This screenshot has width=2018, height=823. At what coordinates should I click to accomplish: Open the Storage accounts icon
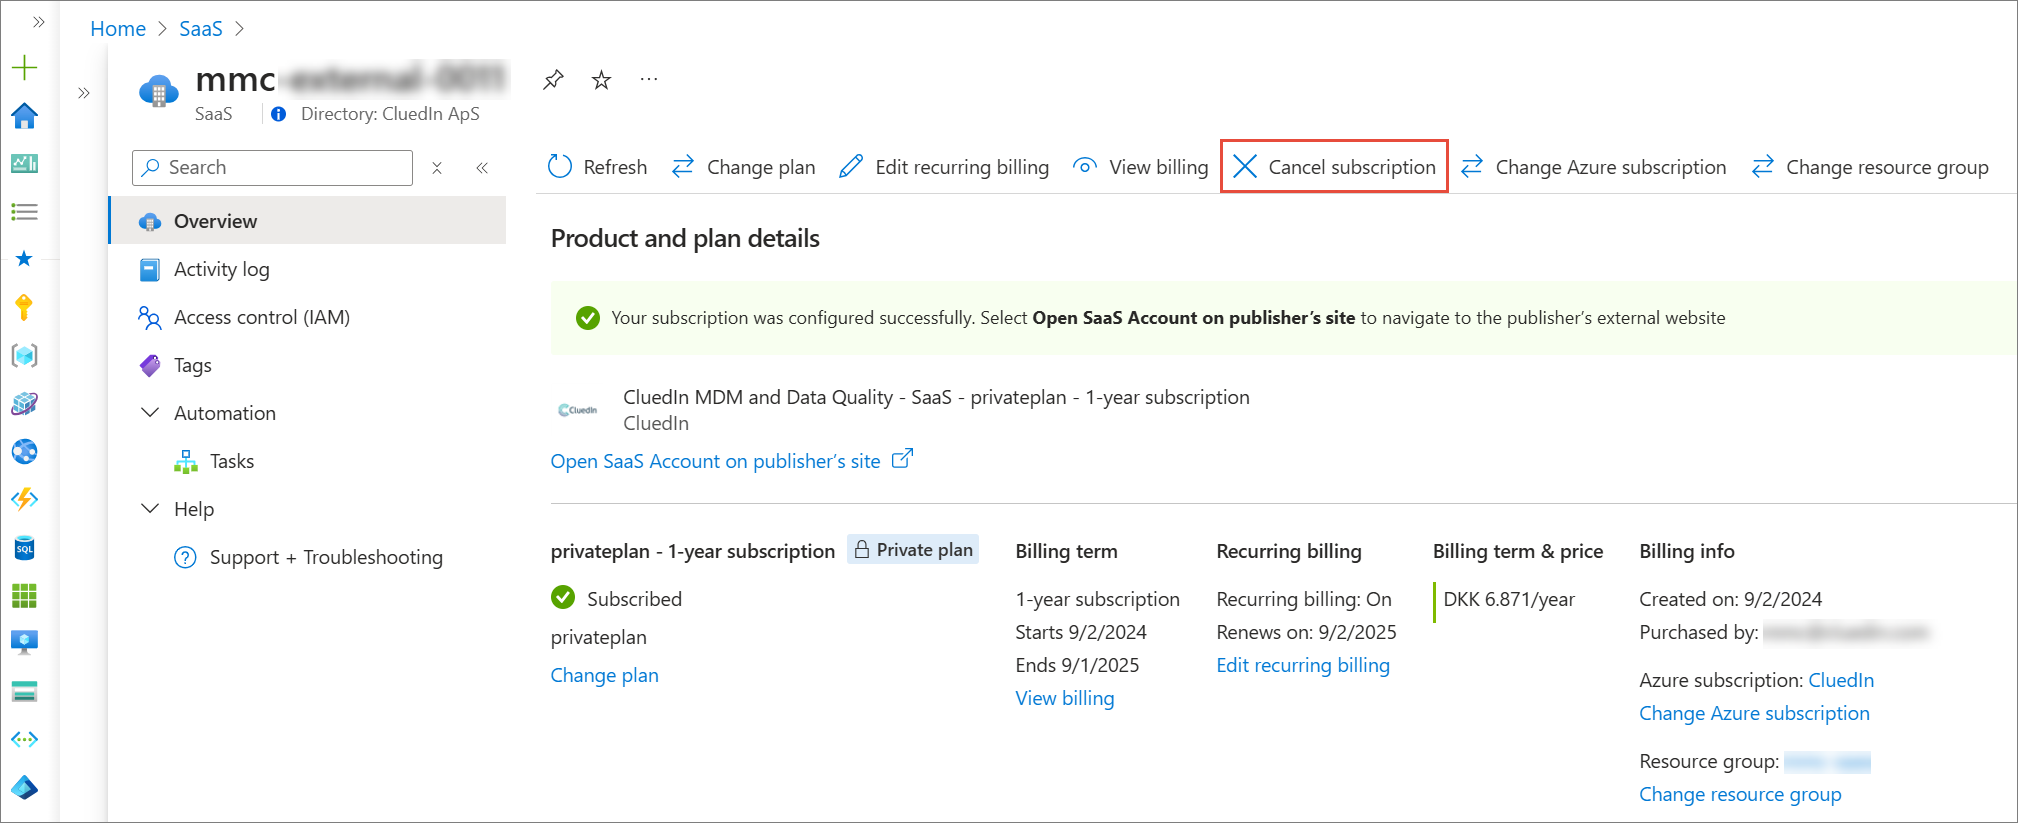24,691
